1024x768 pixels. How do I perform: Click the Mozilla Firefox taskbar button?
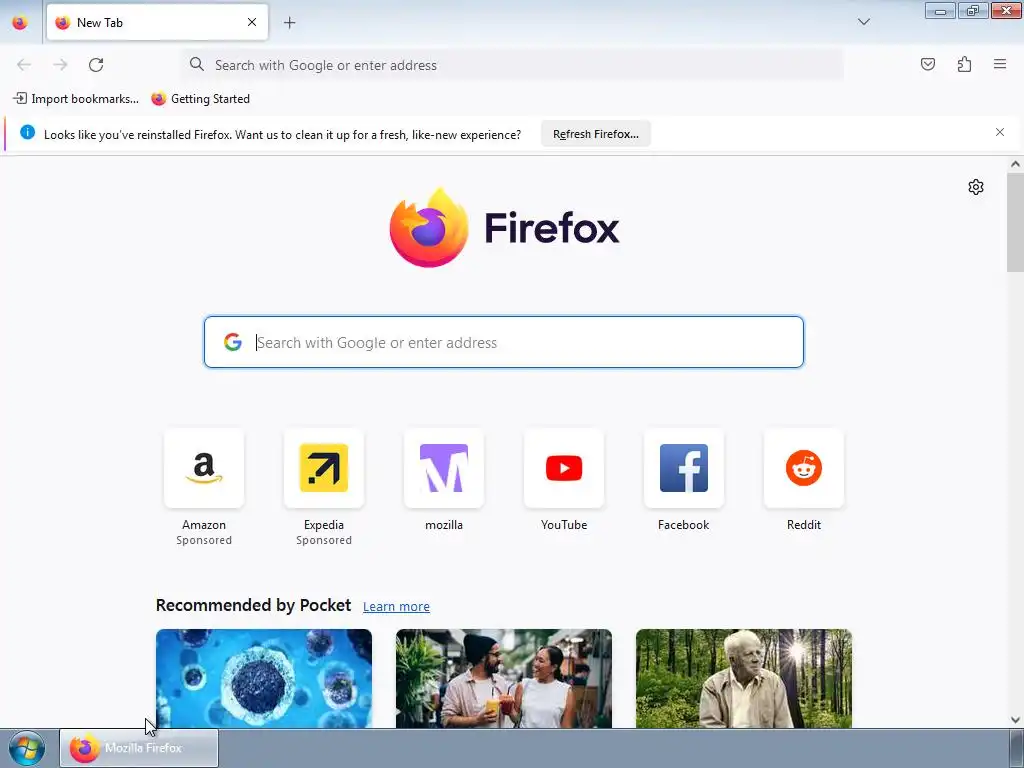point(139,748)
